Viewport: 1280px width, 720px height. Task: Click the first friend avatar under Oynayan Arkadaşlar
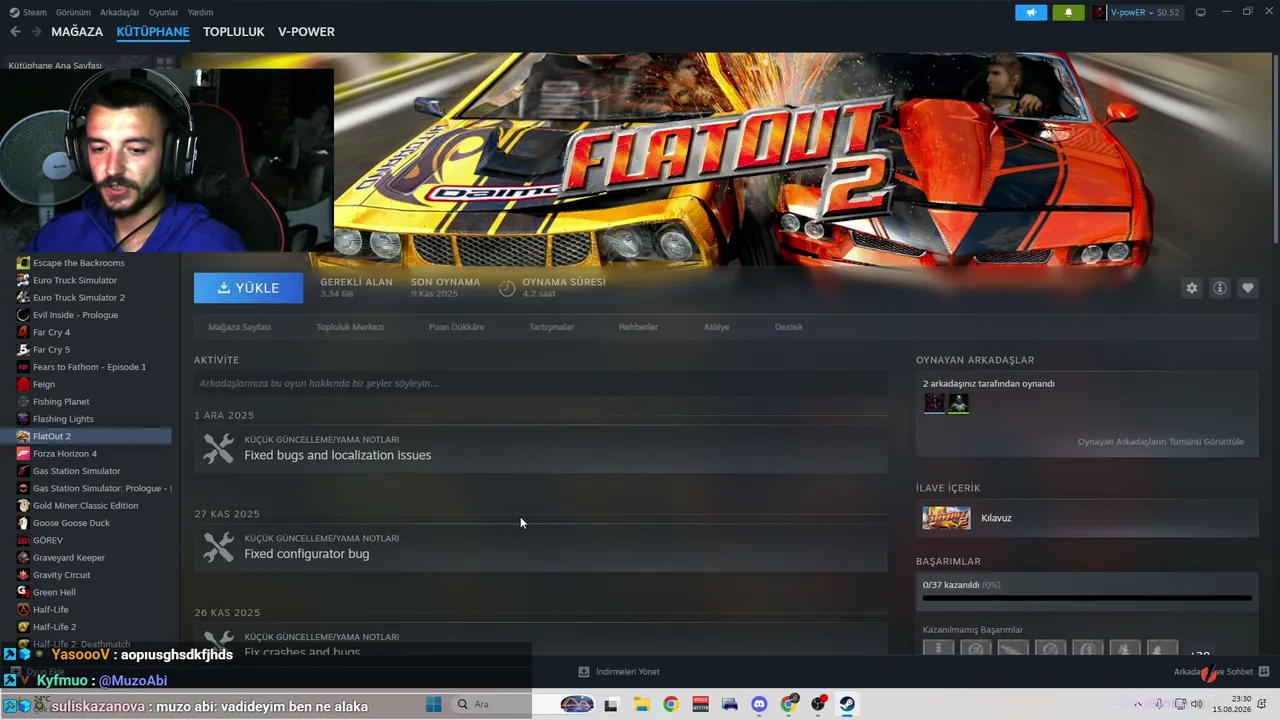[934, 403]
